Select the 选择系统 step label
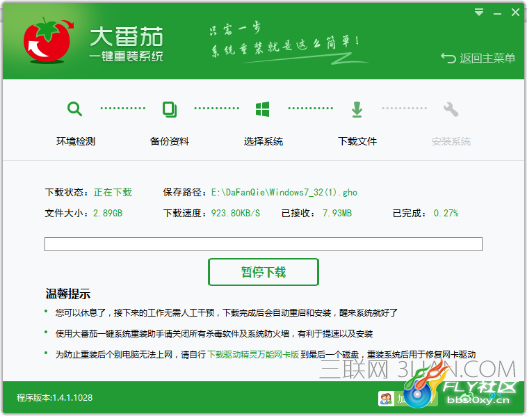This screenshot has width=527, height=416. (x=263, y=141)
